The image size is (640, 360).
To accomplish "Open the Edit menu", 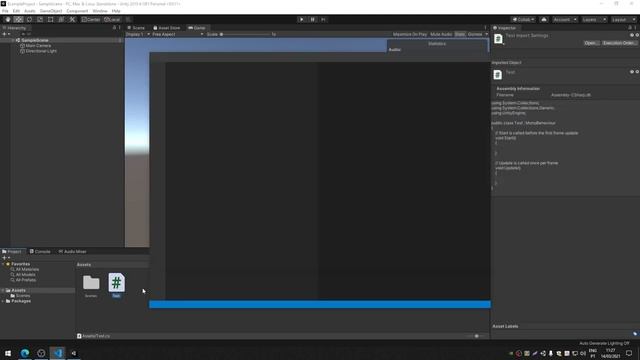I will [16, 11].
